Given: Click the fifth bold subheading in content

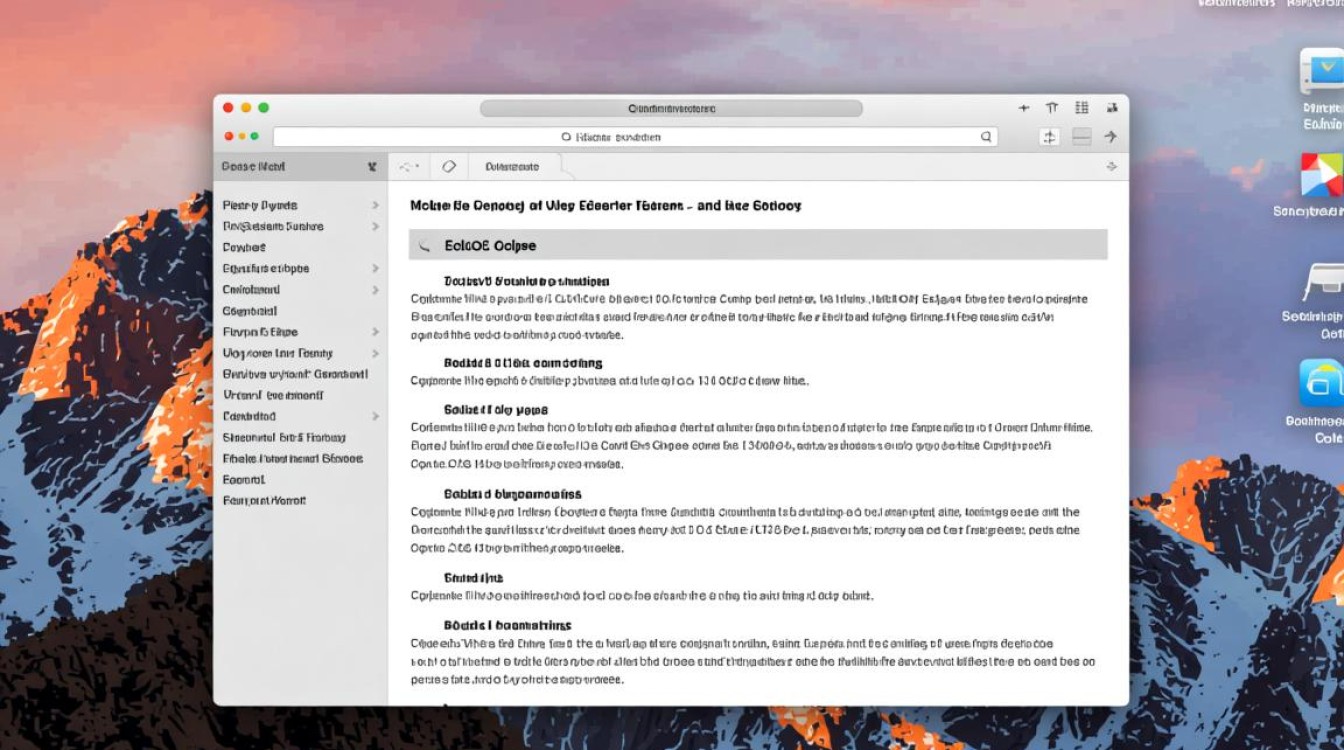Looking at the screenshot, I should 473,578.
